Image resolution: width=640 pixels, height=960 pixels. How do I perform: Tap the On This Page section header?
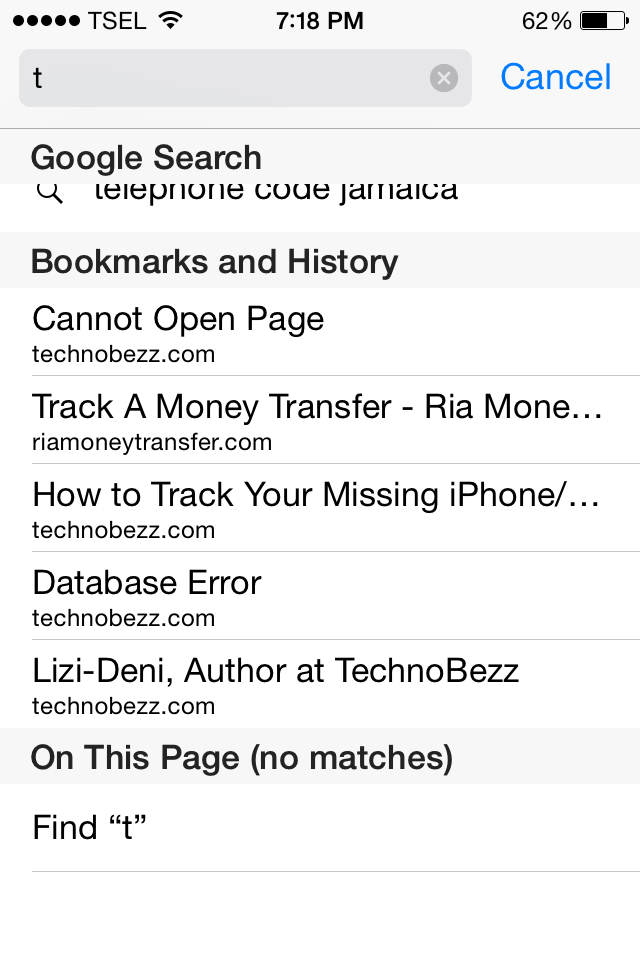pyautogui.click(x=243, y=757)
